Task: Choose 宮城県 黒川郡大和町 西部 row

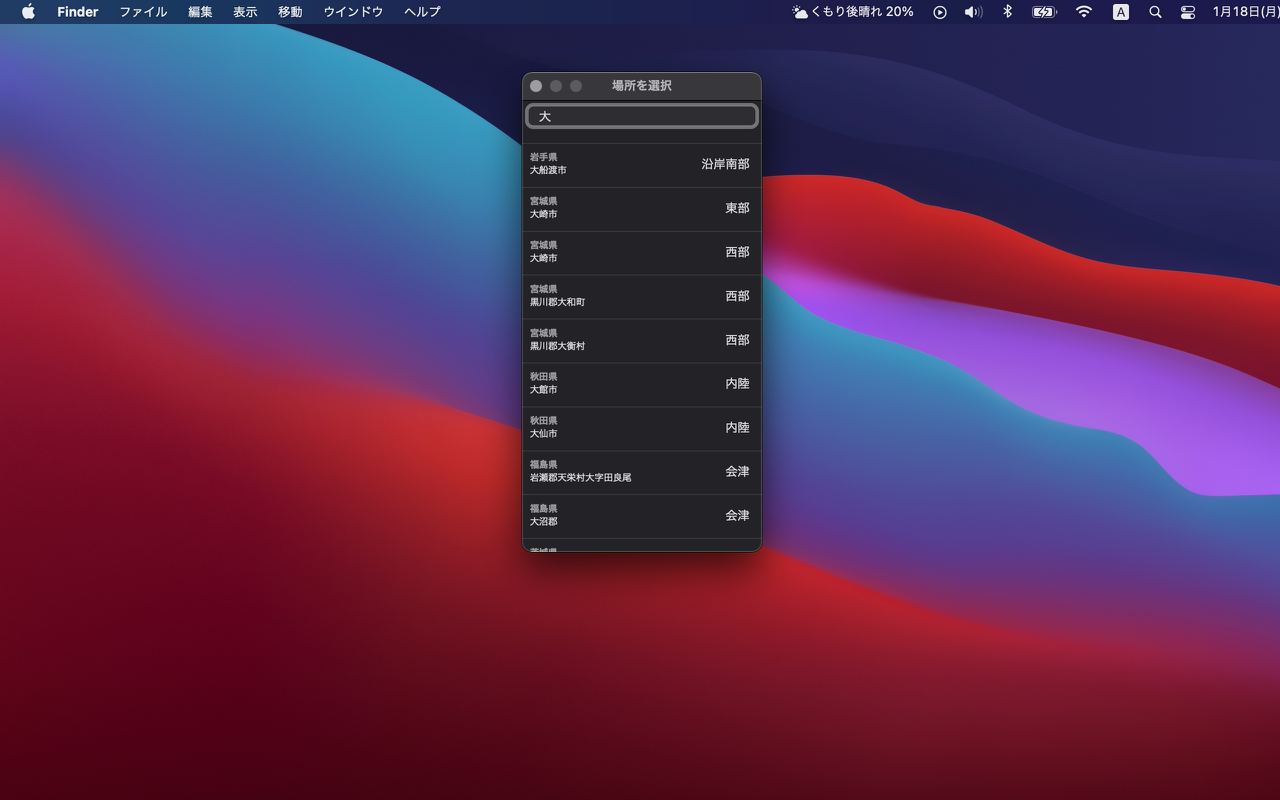Action: coord(642,296)
